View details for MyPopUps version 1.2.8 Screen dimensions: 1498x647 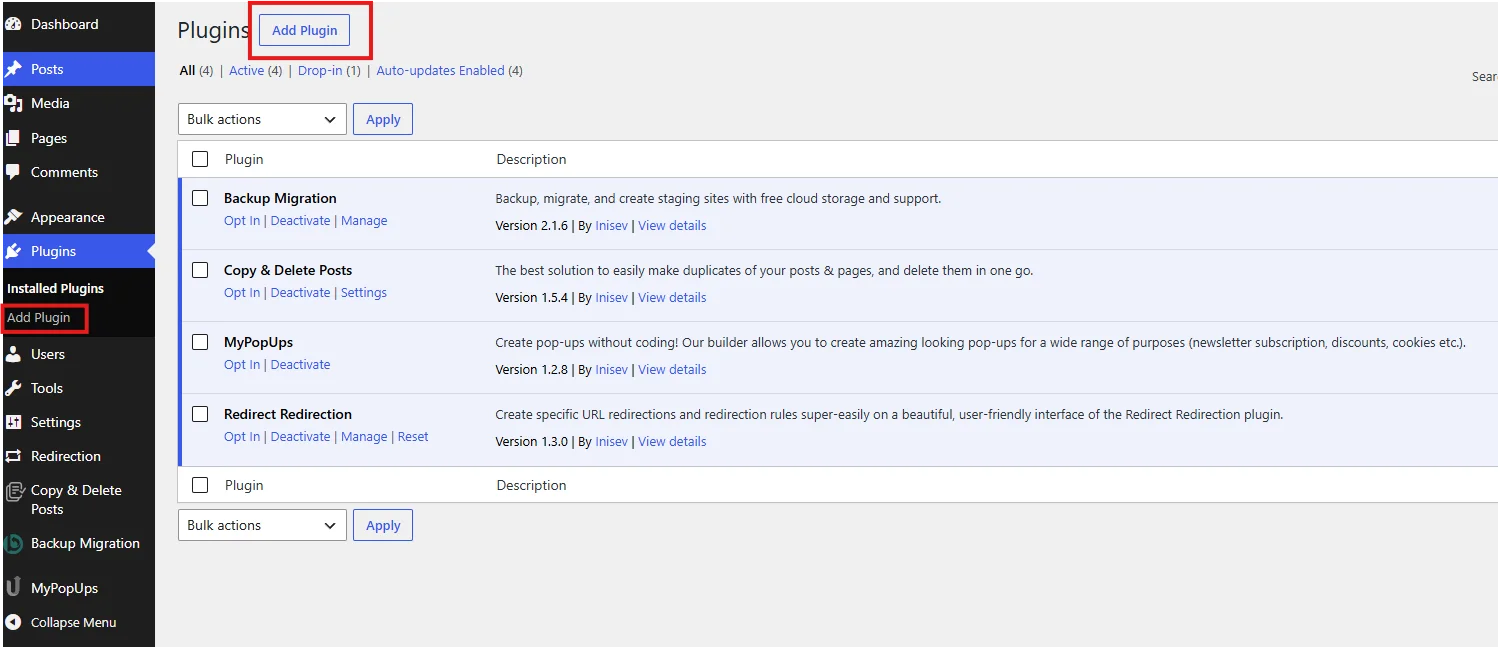point(672,370)
